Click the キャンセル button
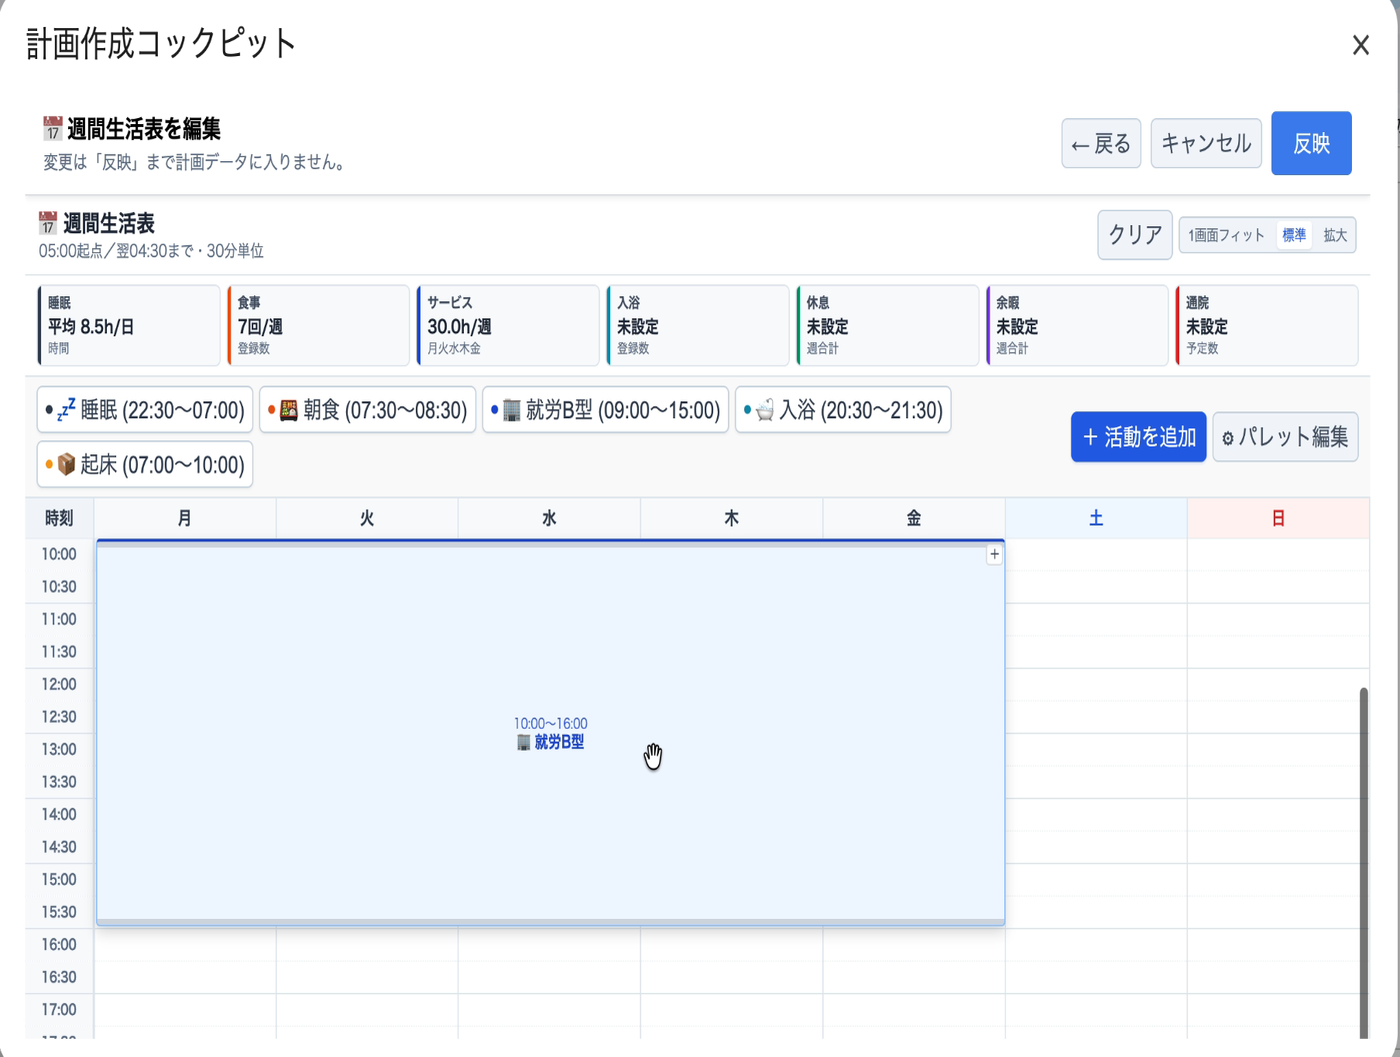 (x=1206, y=143)
